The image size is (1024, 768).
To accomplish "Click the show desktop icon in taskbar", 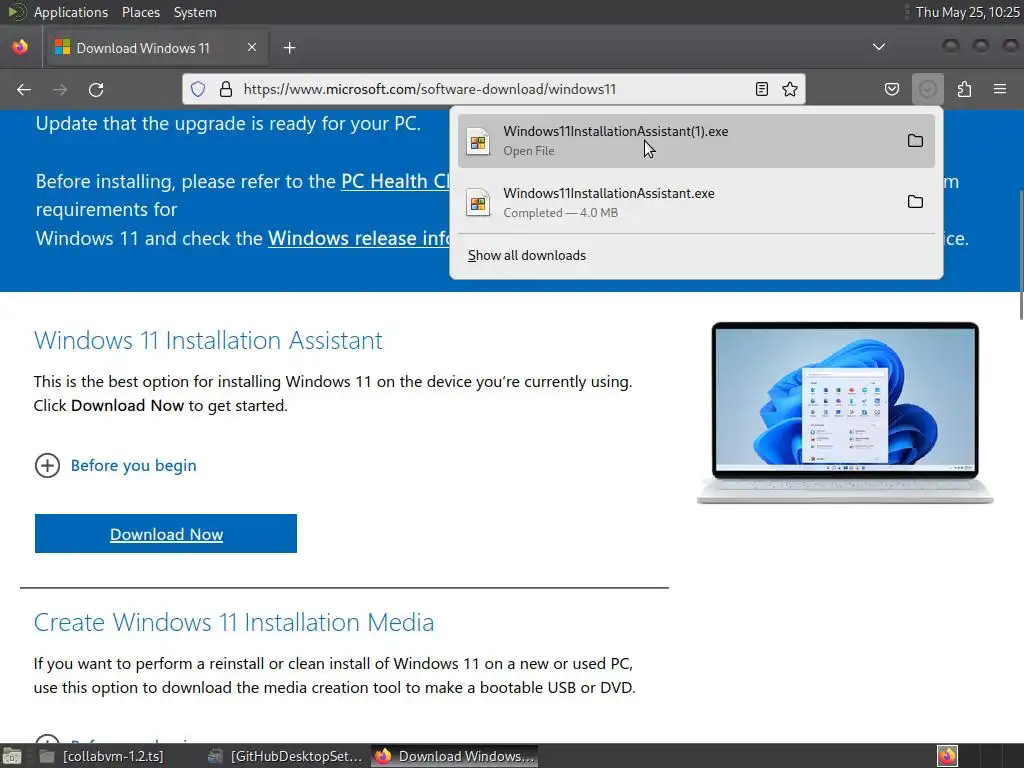I will click(x=12, y=756).
